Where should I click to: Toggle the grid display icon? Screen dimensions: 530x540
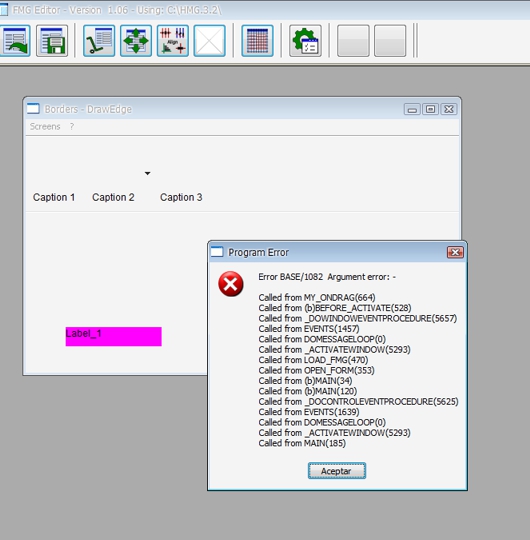pyautogui.click(x=258, y=41)
